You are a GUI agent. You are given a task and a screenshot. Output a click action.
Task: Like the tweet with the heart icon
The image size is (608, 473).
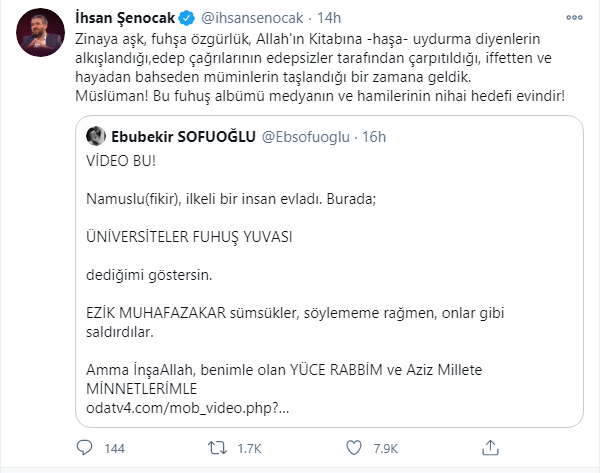[x=354, y=448]
